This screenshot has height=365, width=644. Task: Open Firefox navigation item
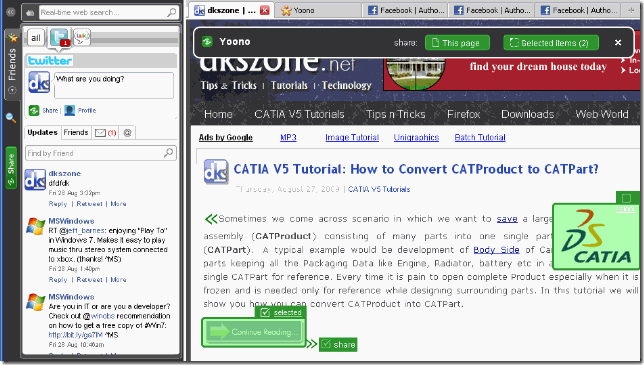pyautogui.click(x=463, y=114)
